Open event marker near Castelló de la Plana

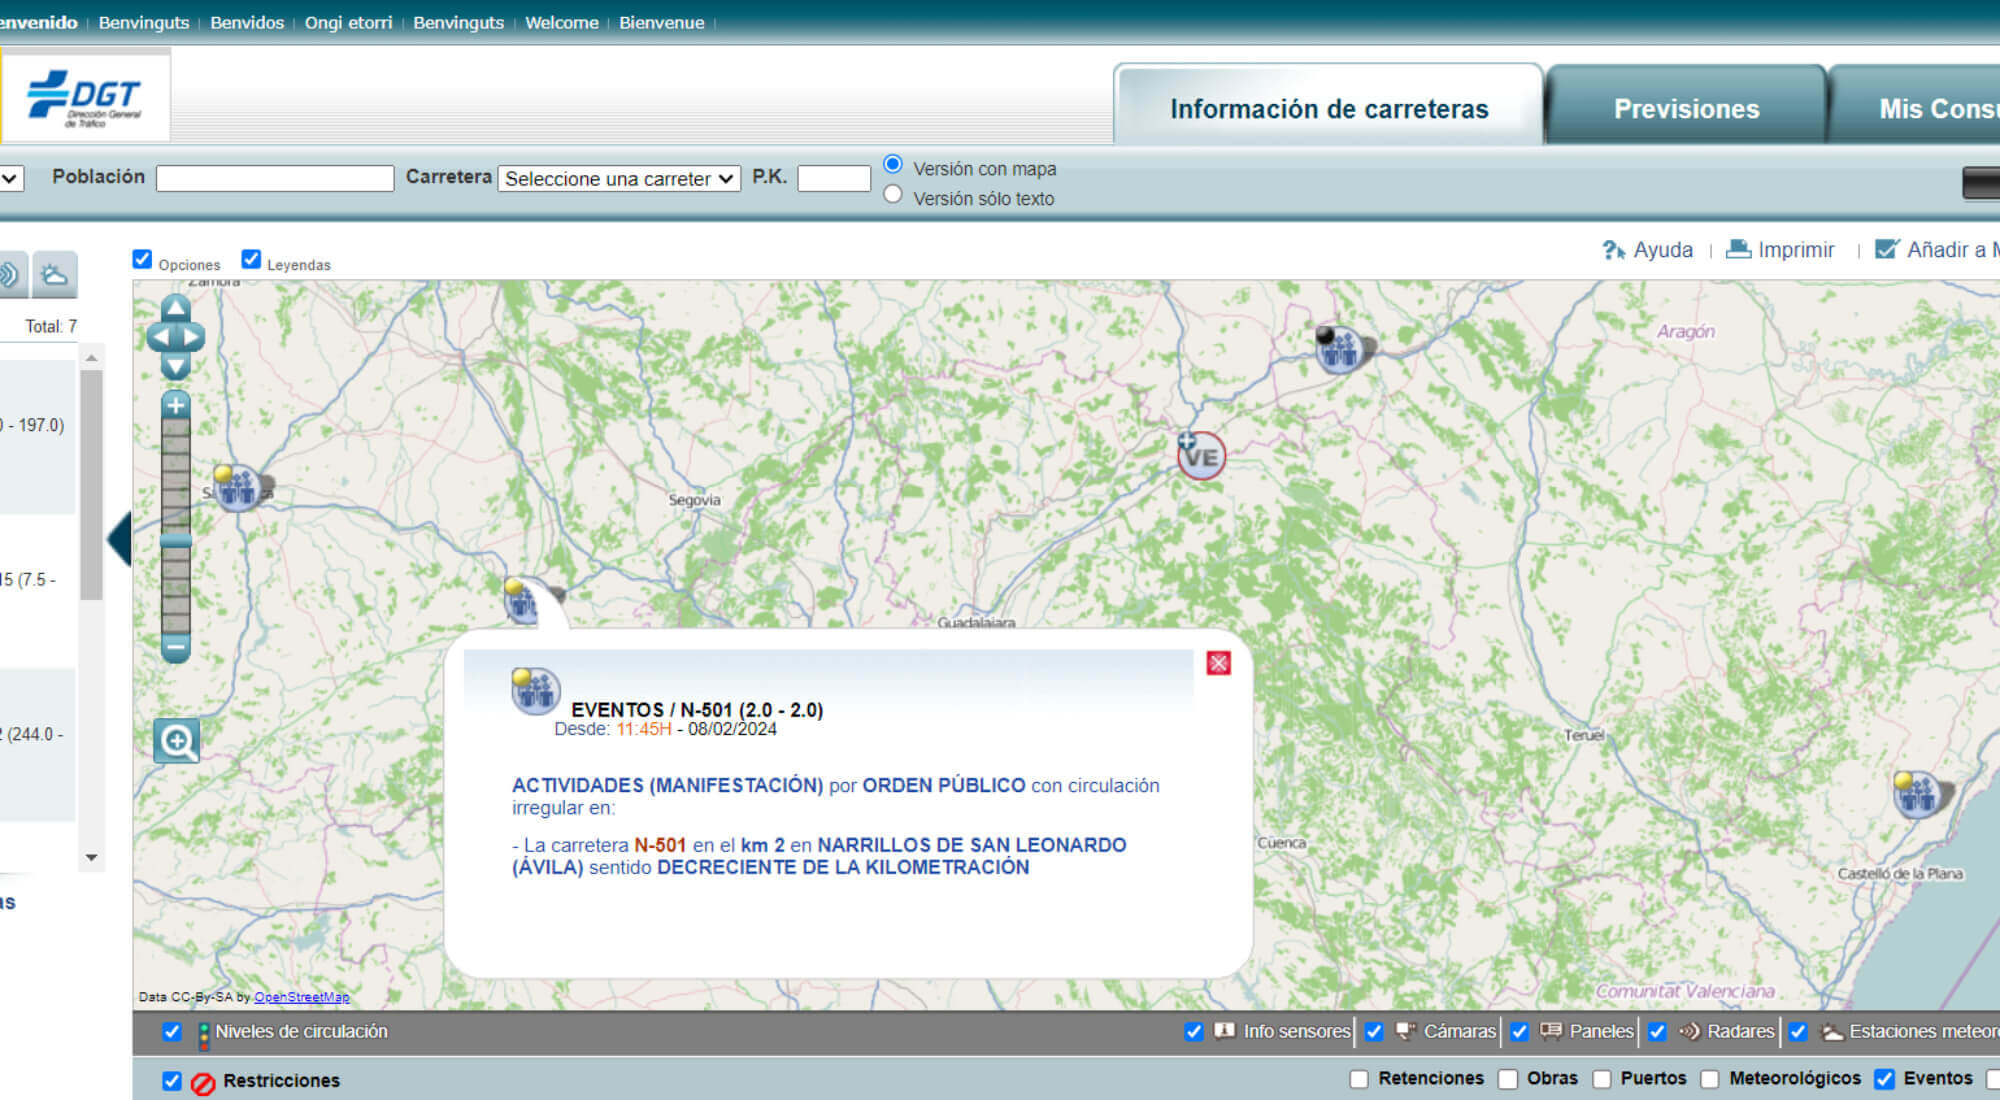coord(1918,796)
